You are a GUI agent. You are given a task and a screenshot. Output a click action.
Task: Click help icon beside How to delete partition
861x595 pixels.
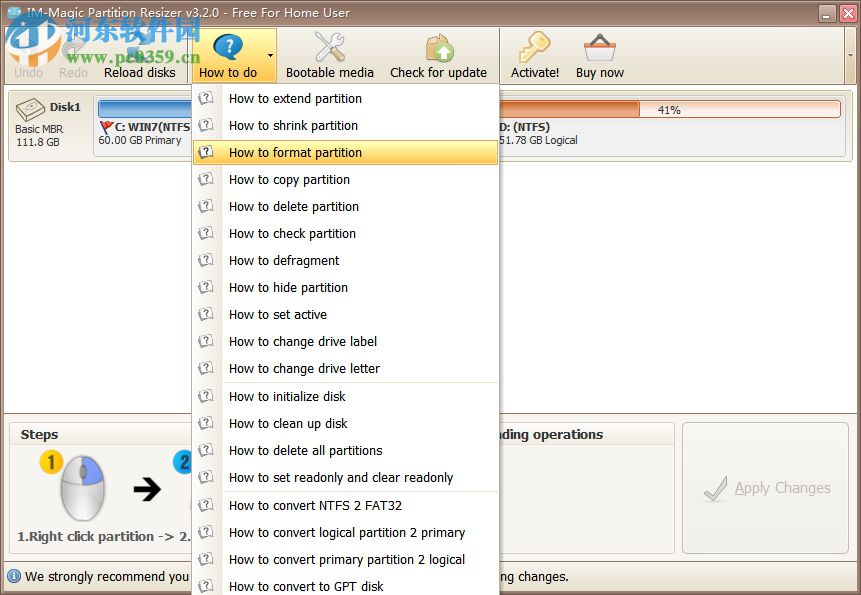(x=206, y=206)
